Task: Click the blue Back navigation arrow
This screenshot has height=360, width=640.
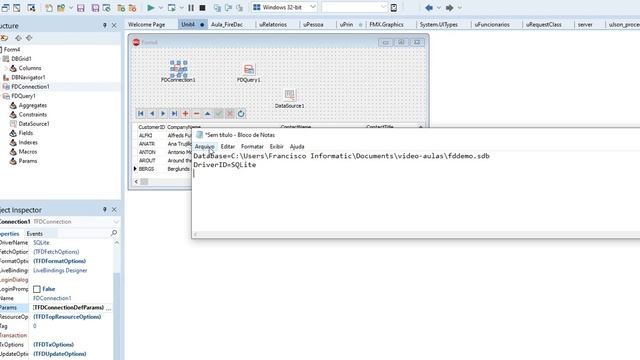Action: (429, 8)
